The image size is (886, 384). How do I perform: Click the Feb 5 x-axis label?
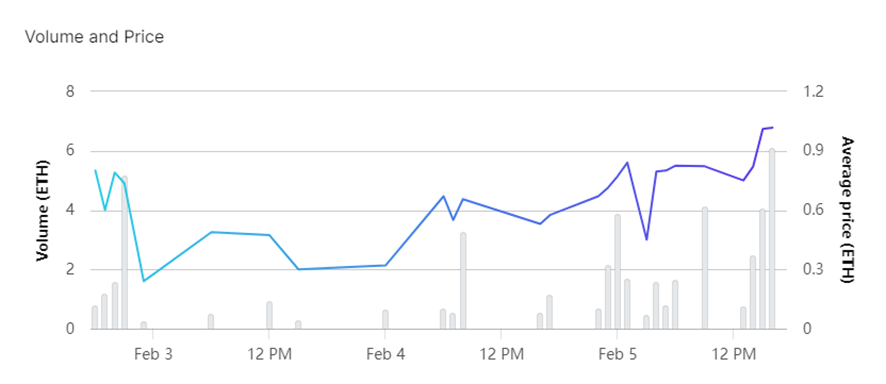(618, 354)
